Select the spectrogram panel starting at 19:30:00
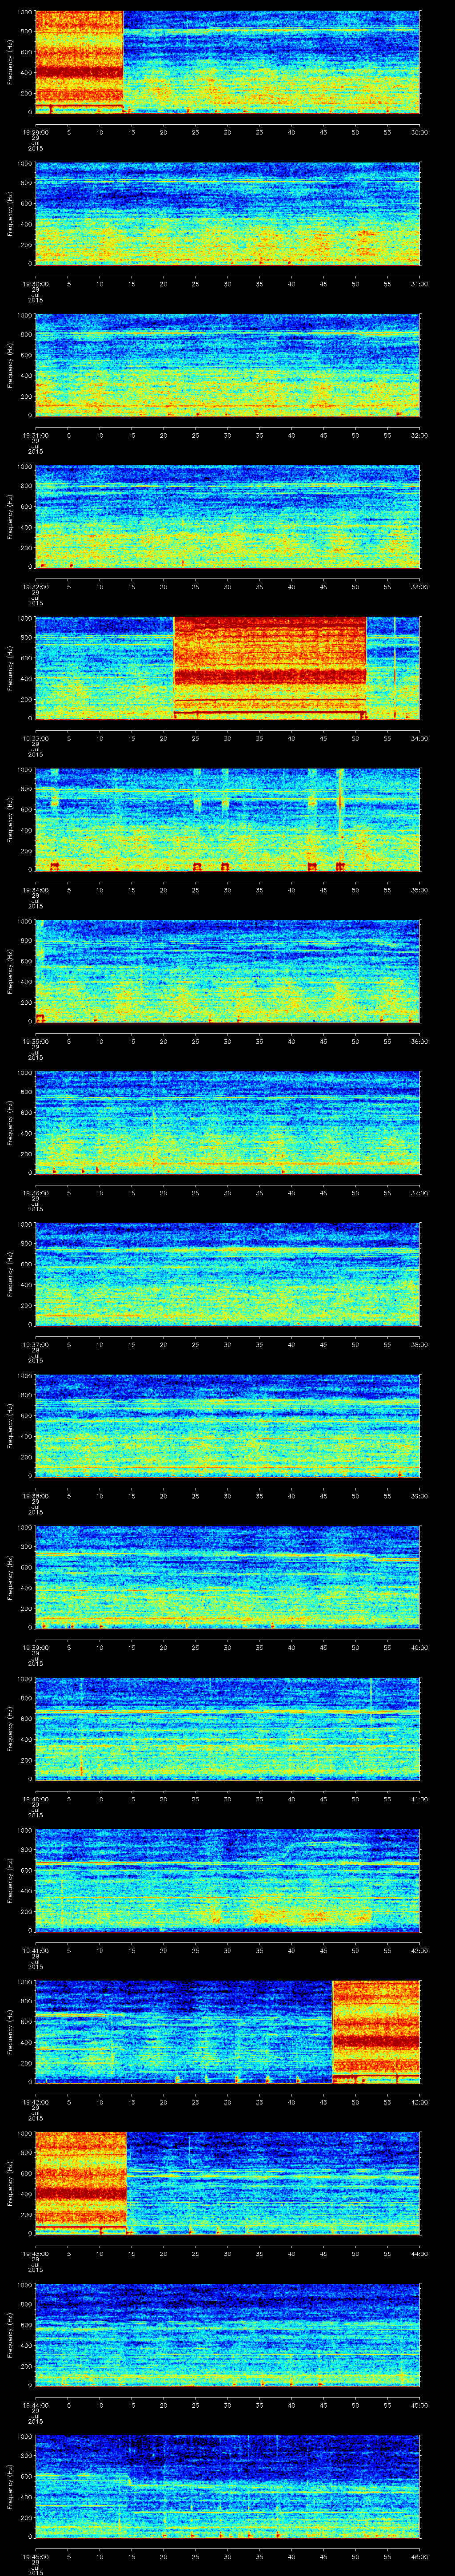The height and width of the screenshot is (2576, 455). pos(228,214)
